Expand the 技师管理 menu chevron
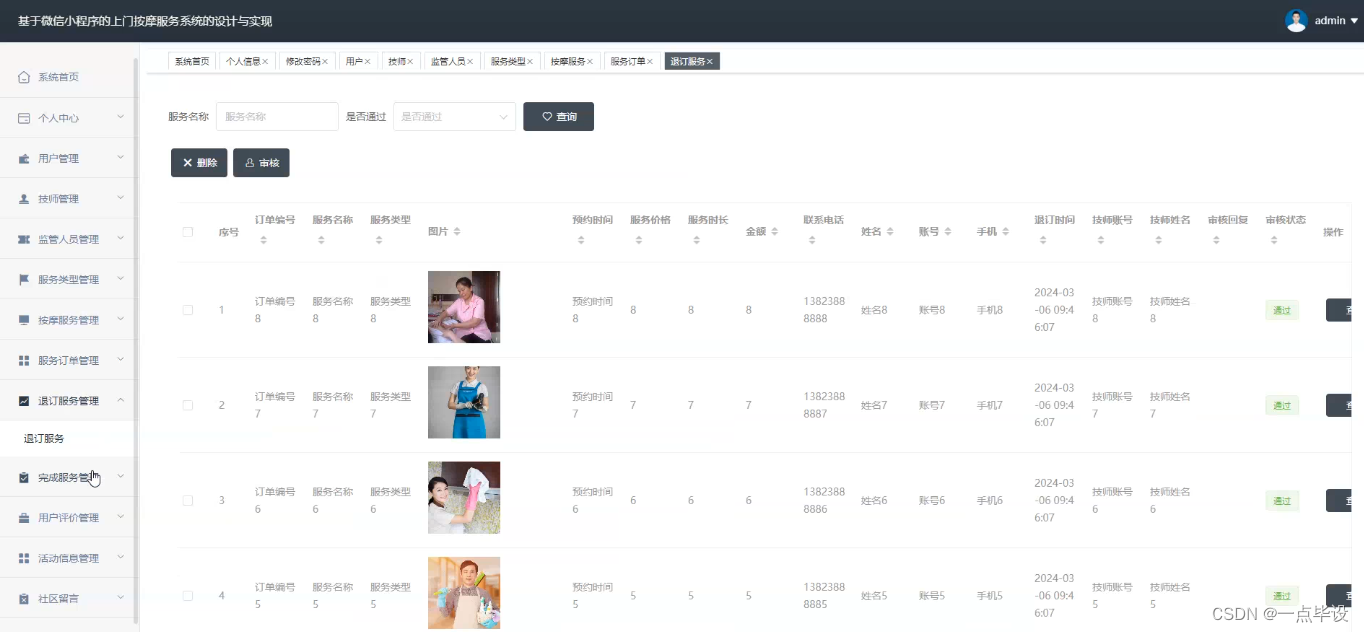The image size is (1364, 632). (120, 199)
